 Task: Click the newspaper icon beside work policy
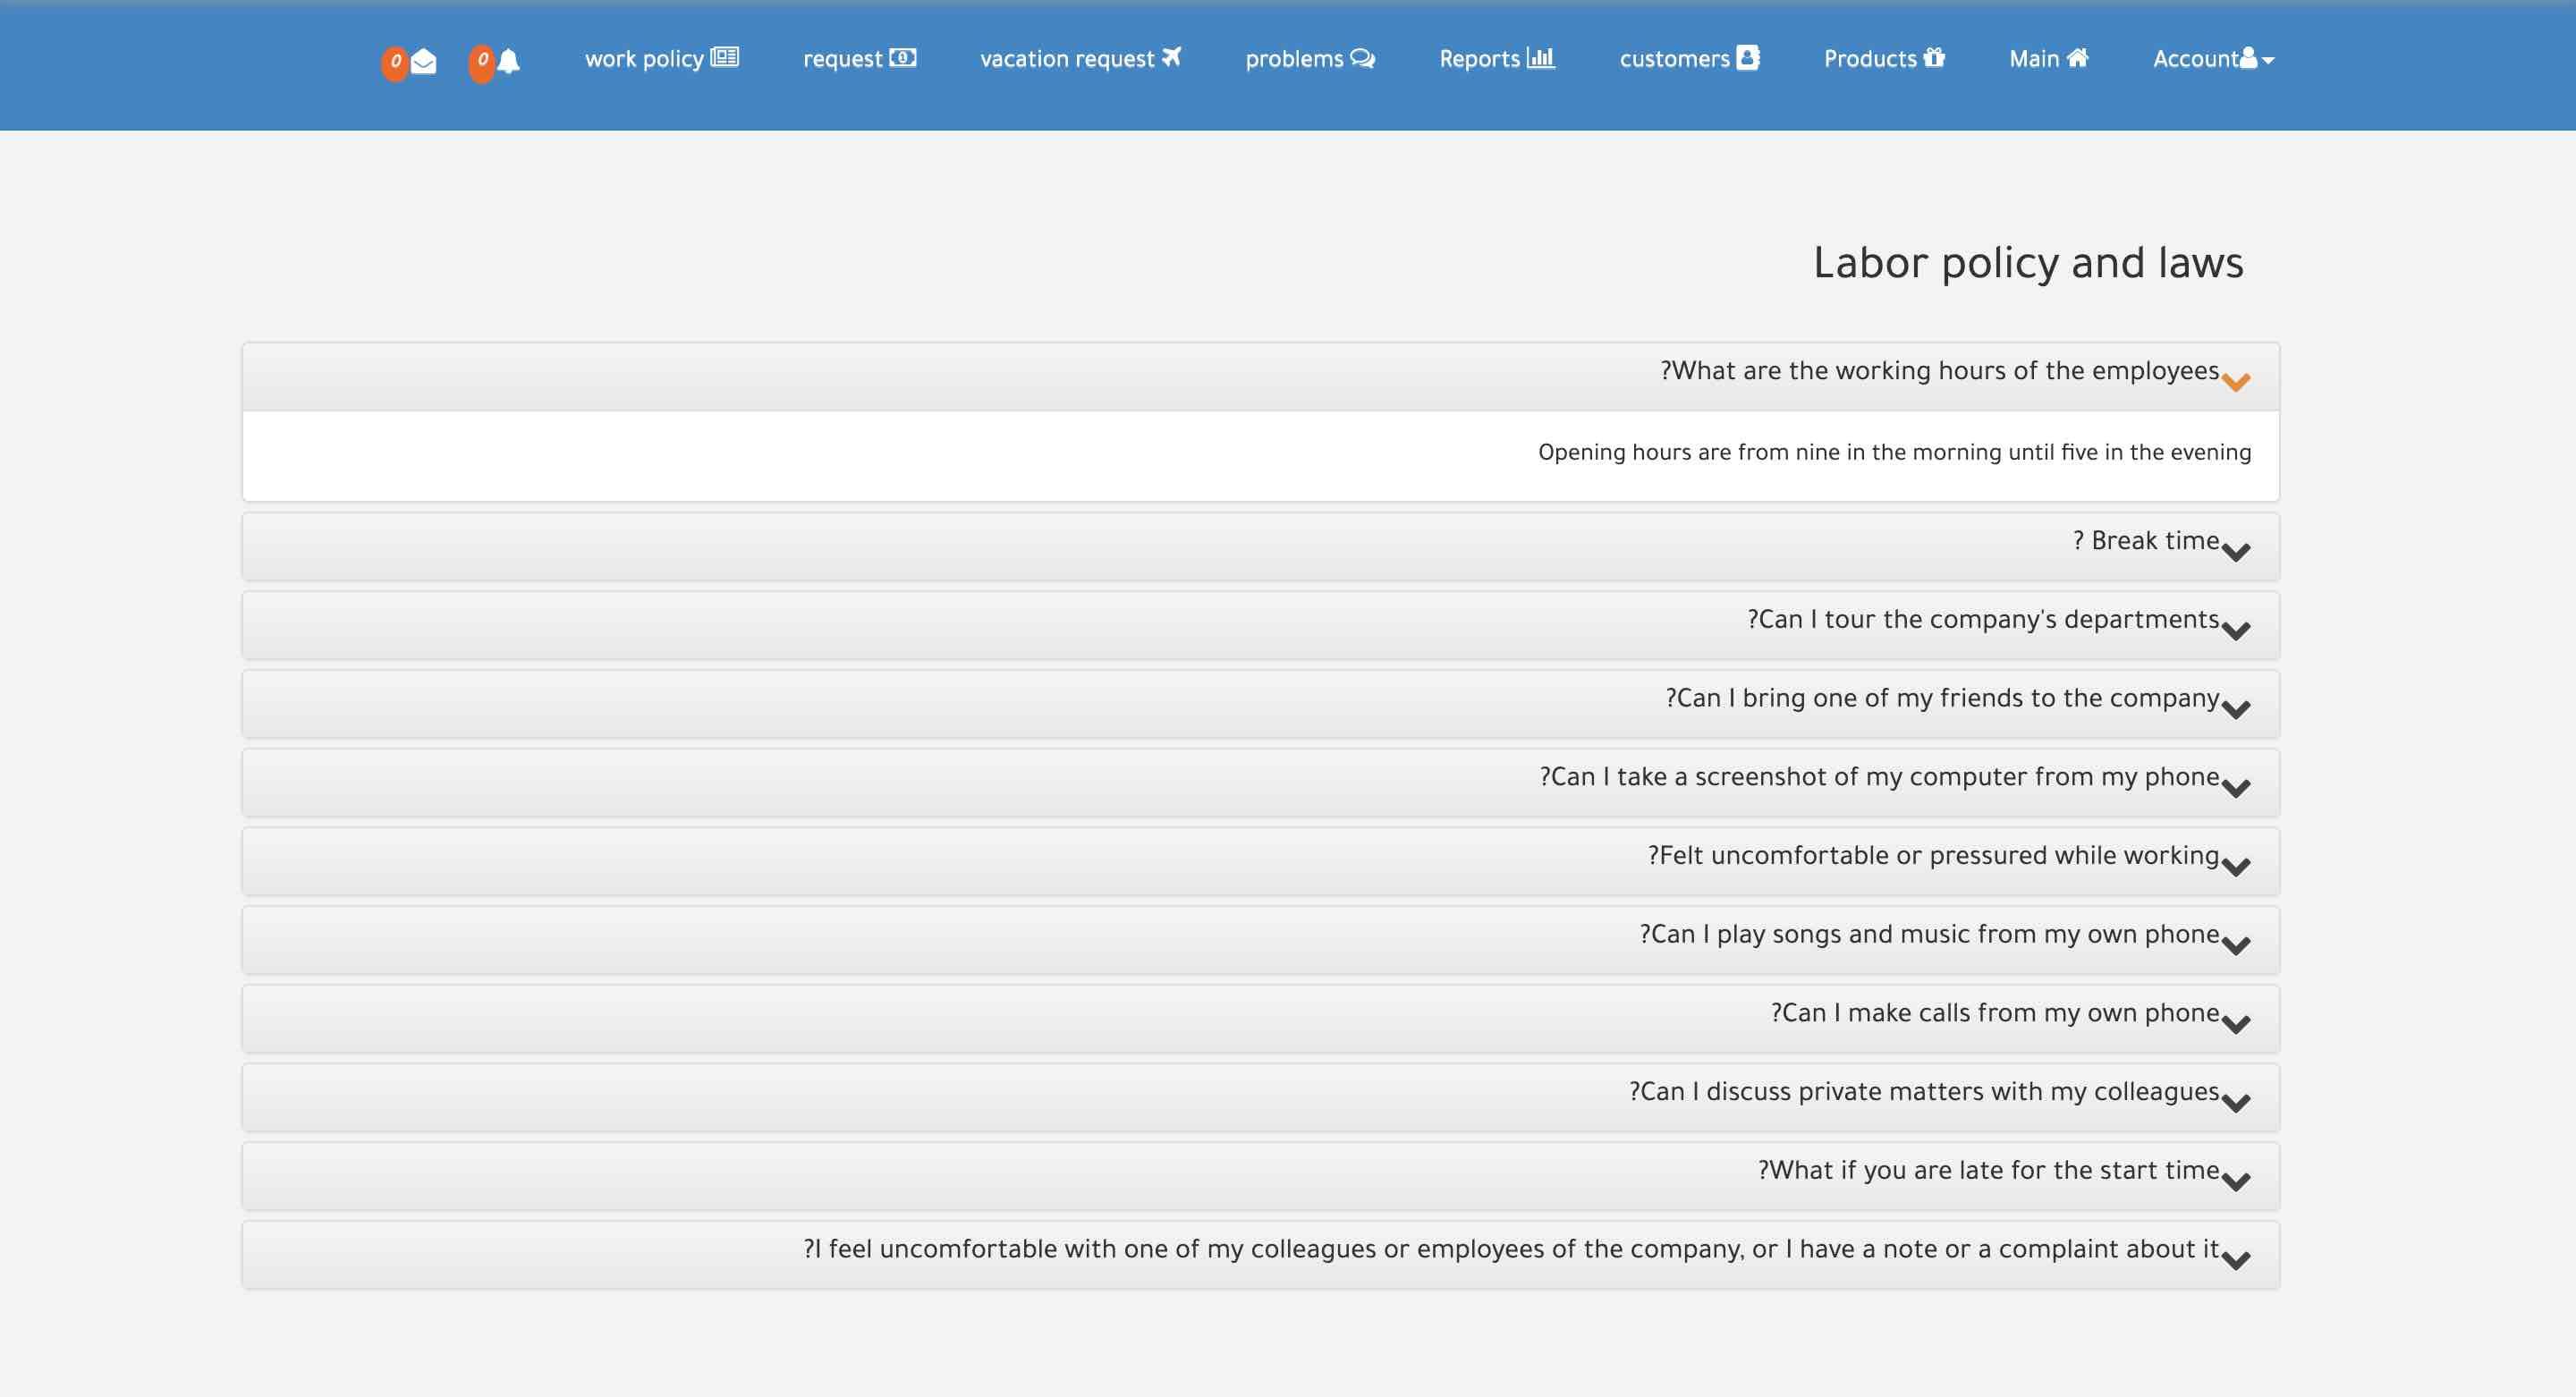click(x=725, y=58)
